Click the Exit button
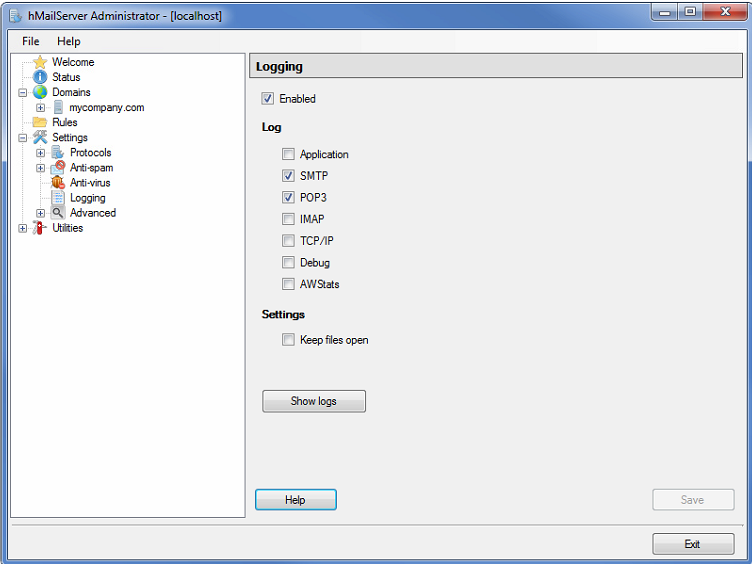Screen dimensions: 752x564 pyautogui.click(x=693, y=544)
